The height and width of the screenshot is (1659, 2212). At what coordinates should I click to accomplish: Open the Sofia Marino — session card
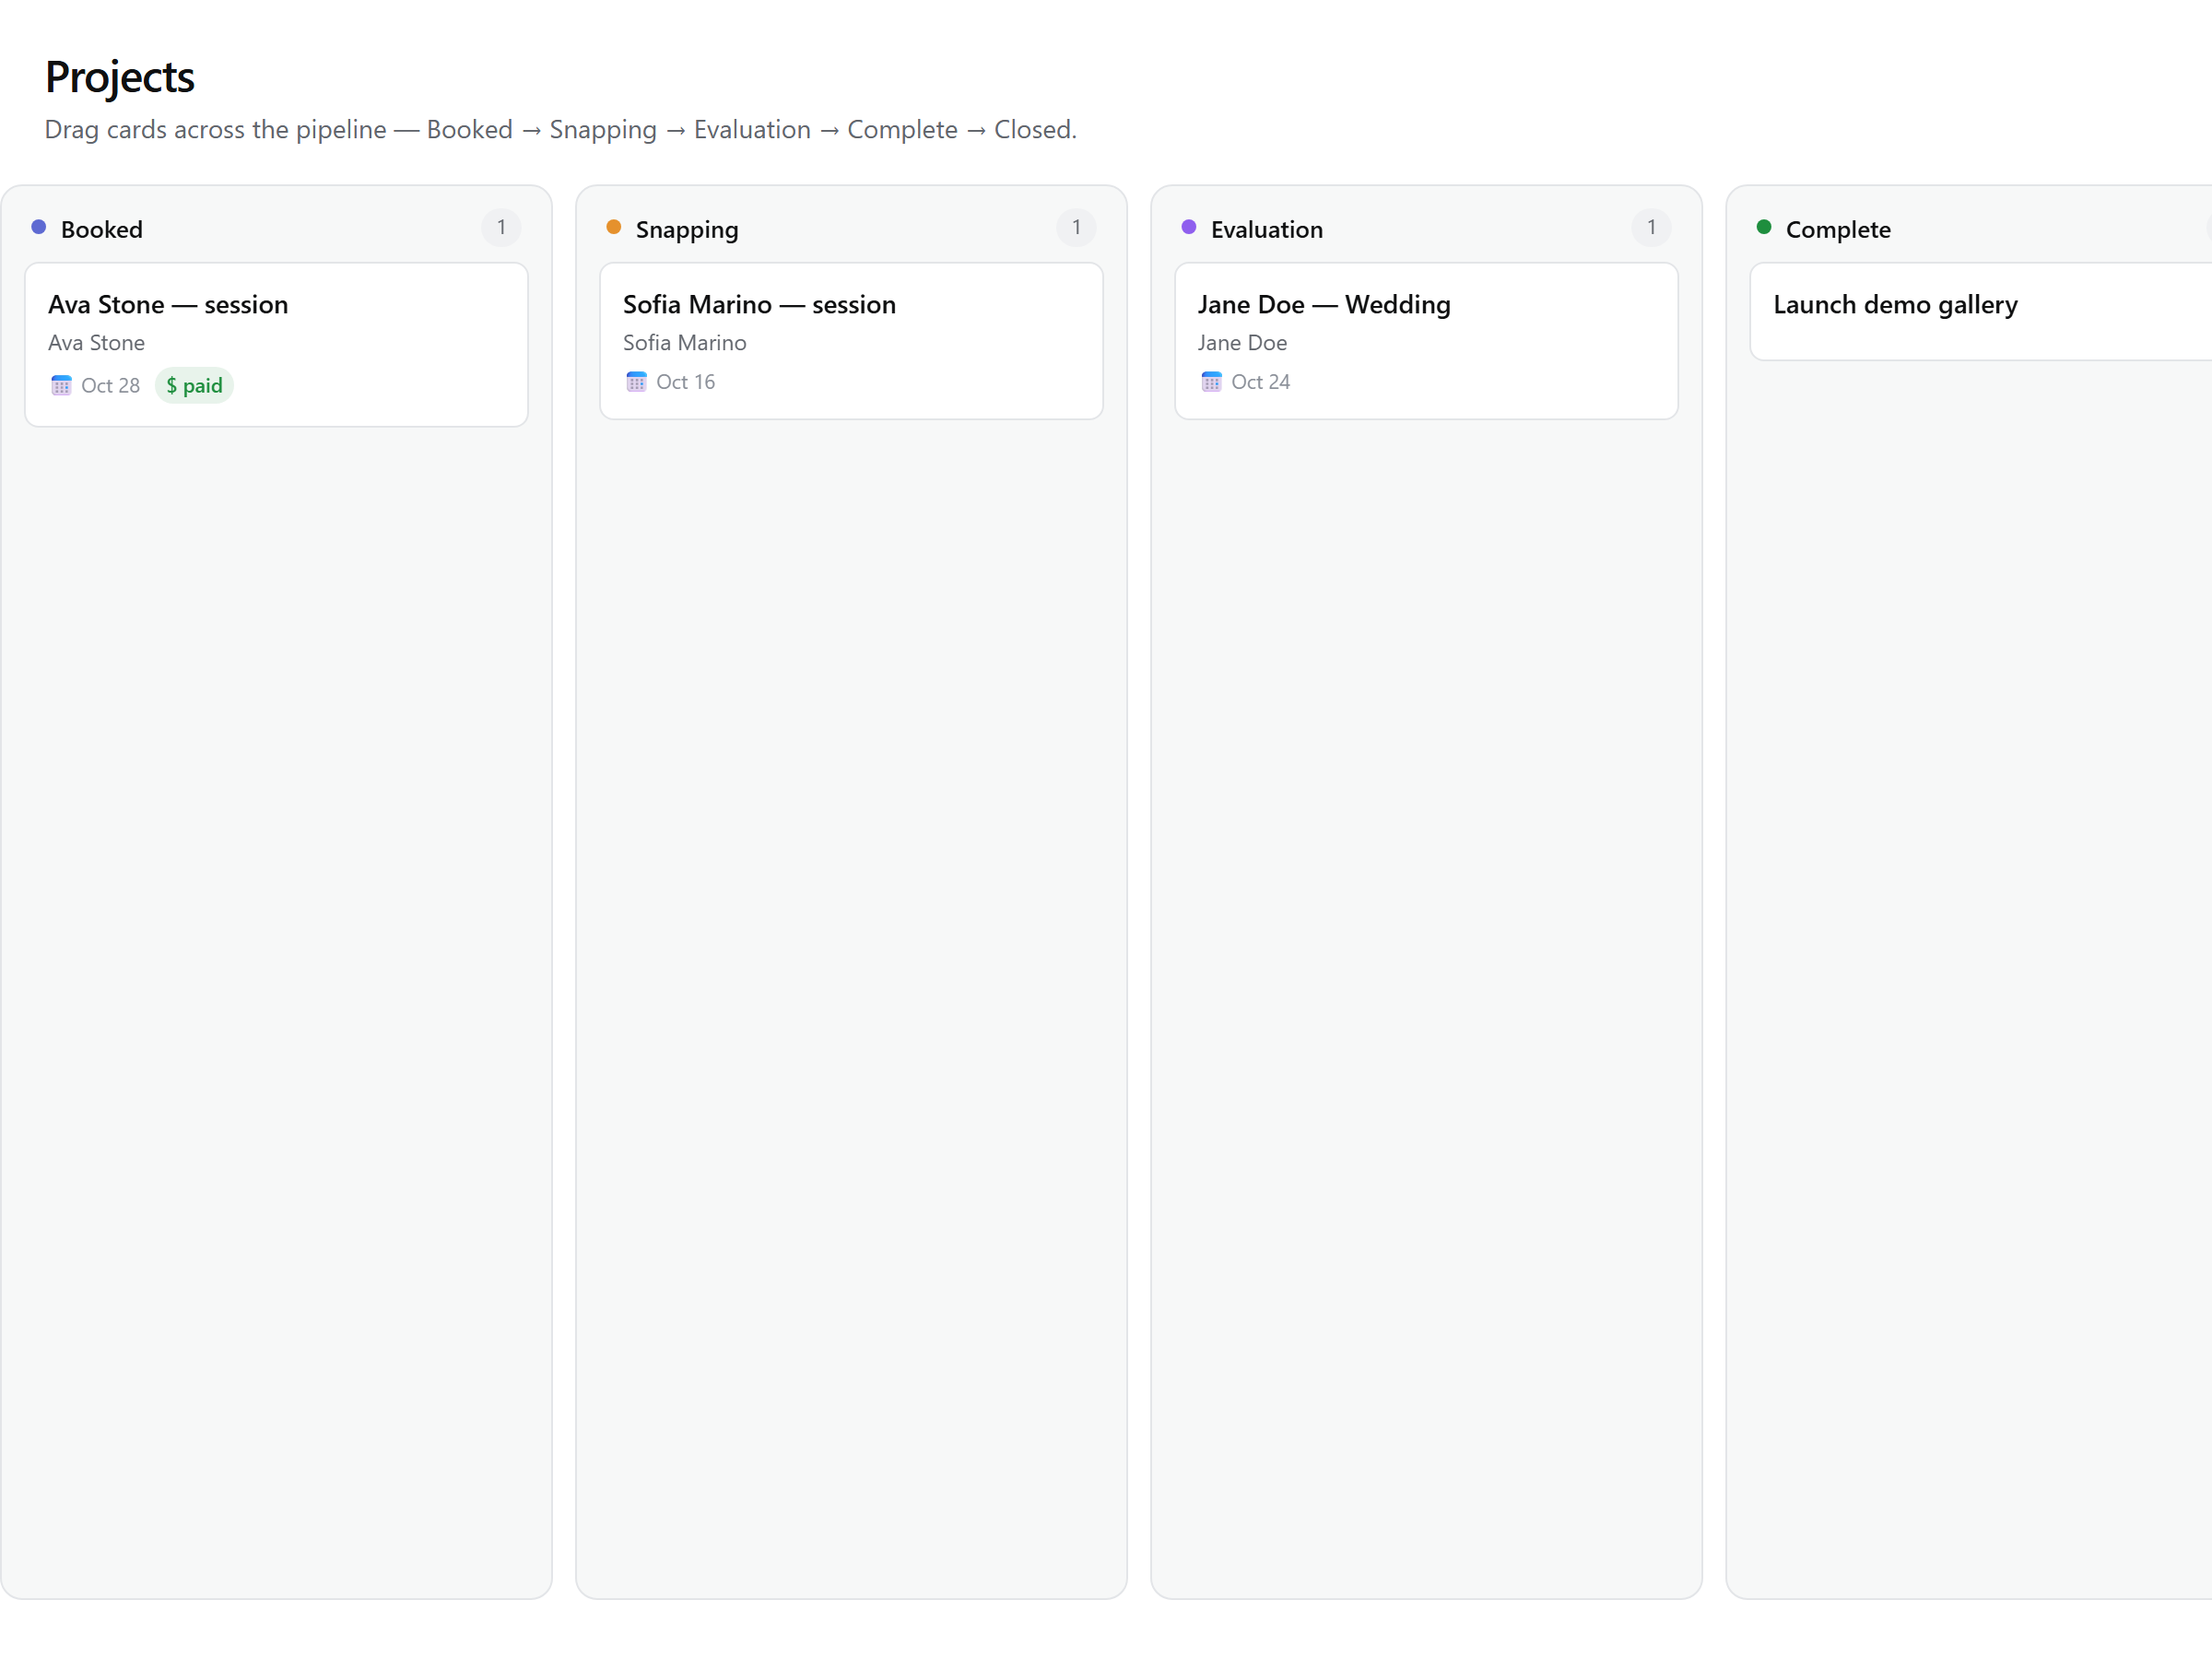851,341
